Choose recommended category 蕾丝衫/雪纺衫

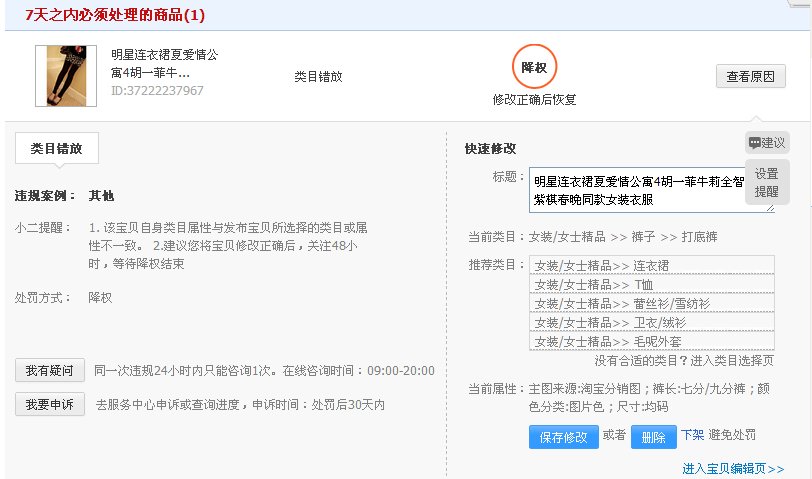(651, 303)
